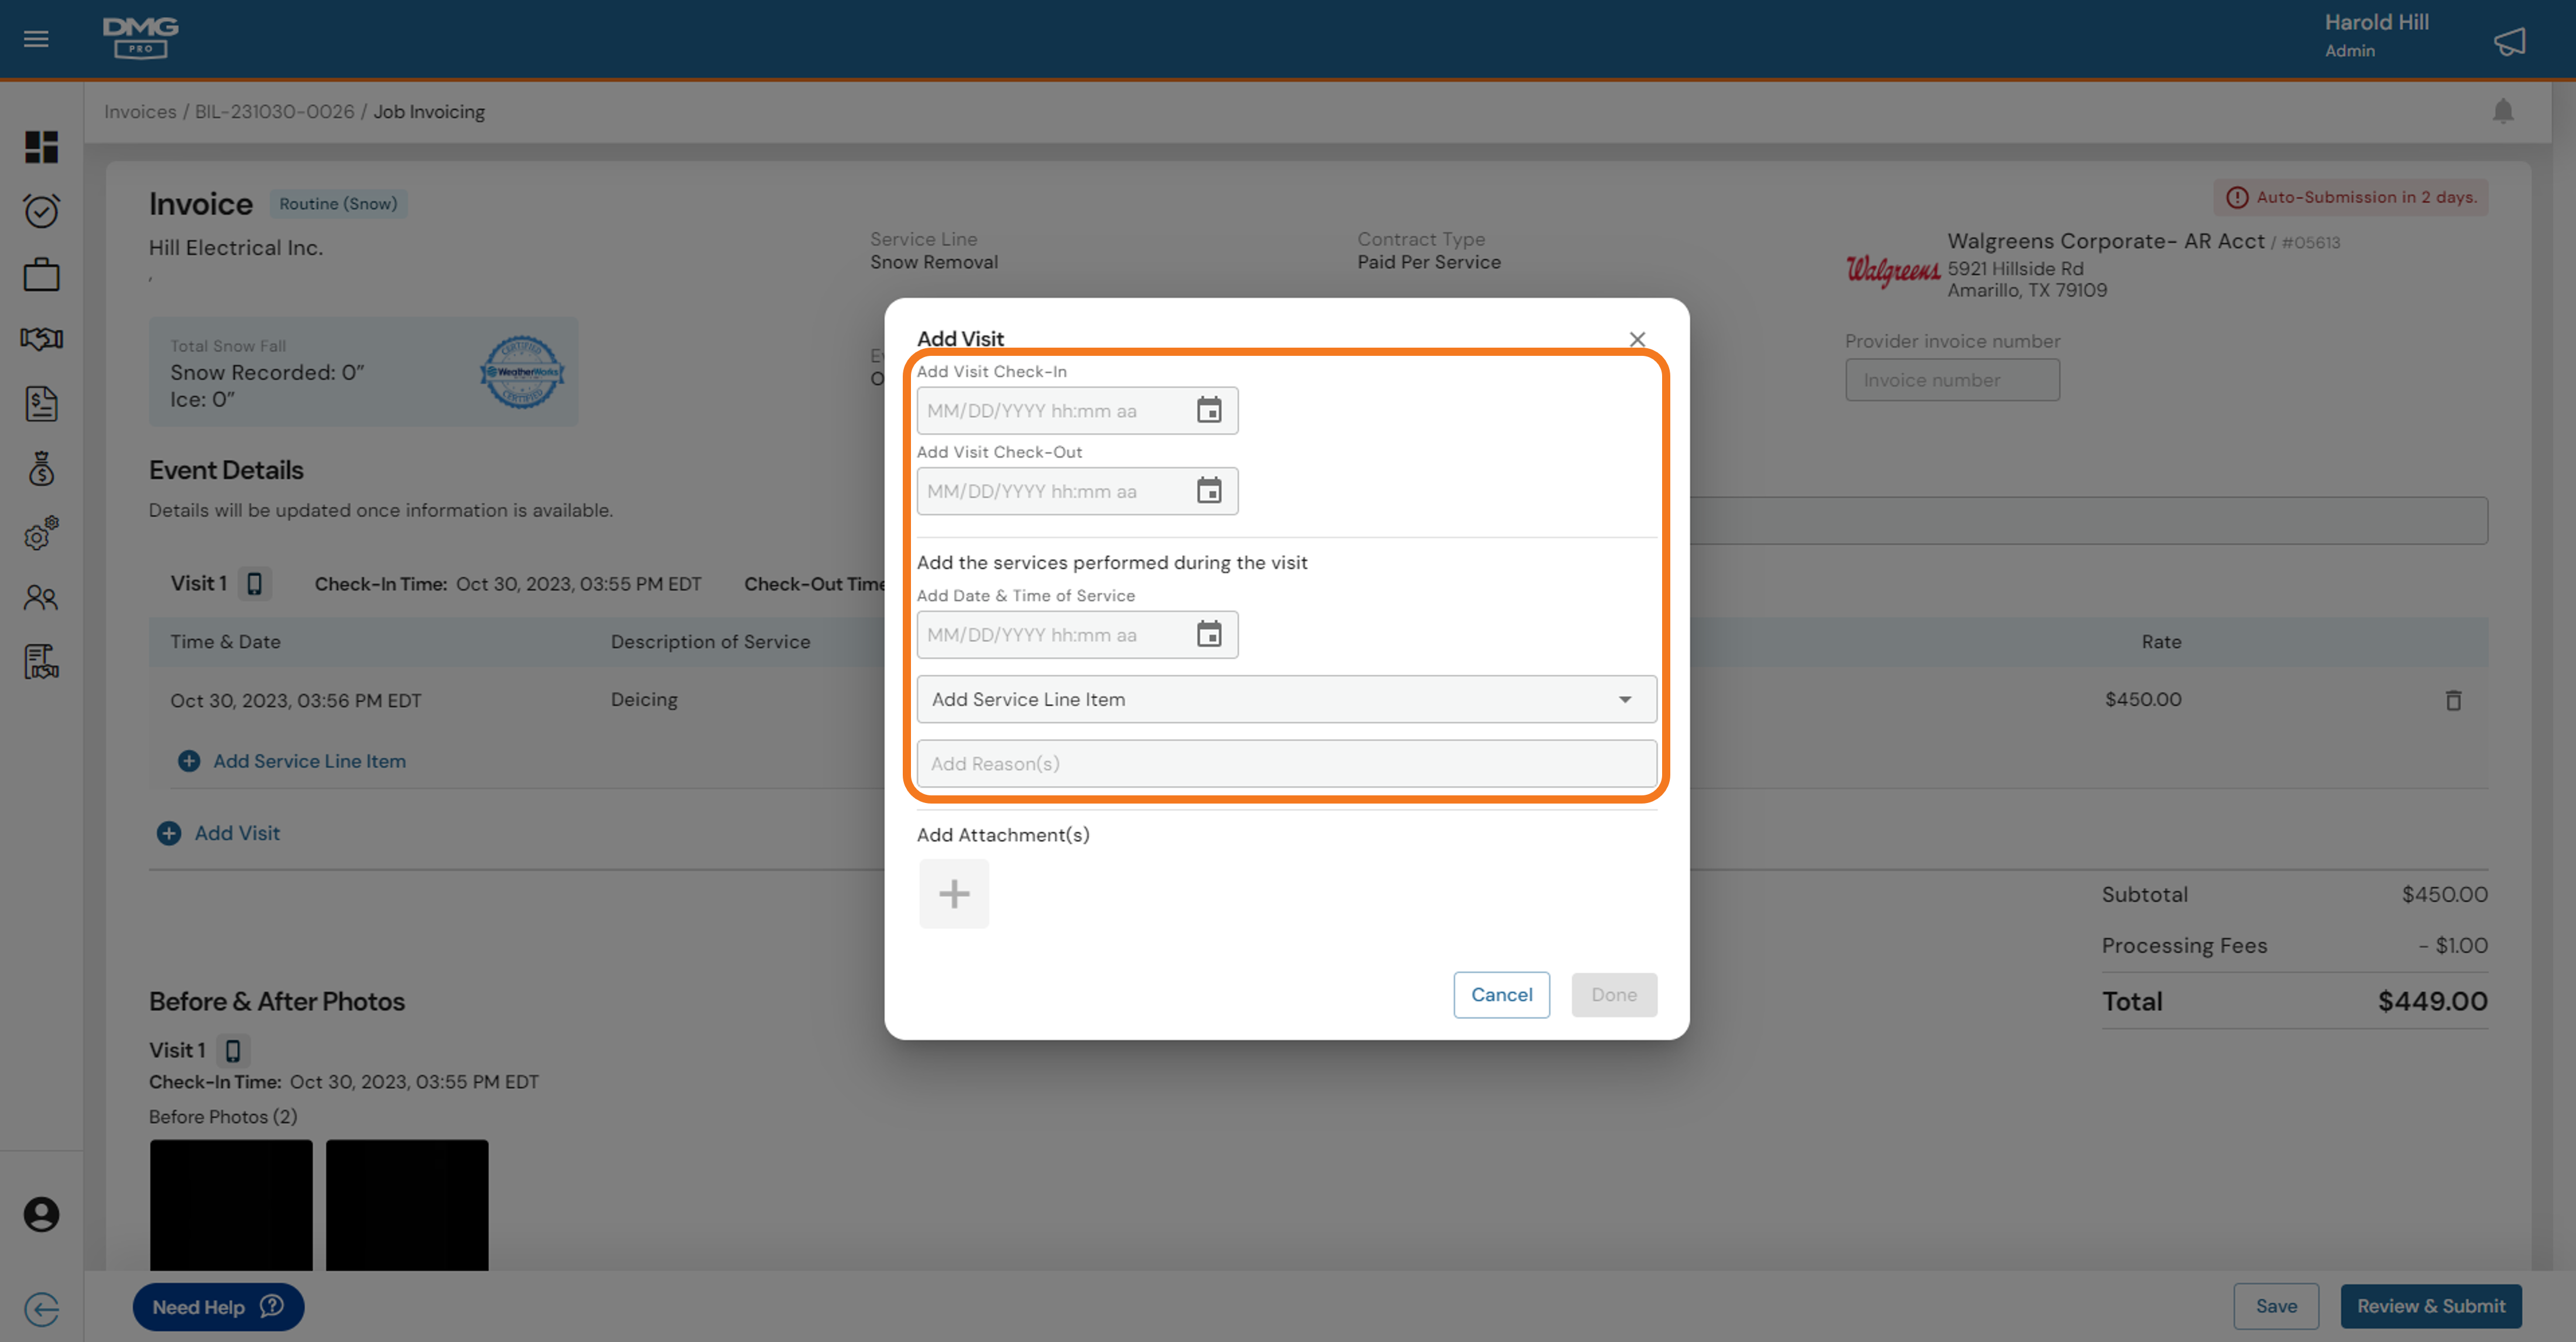Open the profile avatar icon at bottom left
The image size is (2576, 1342).
[x=41, y=1214]
